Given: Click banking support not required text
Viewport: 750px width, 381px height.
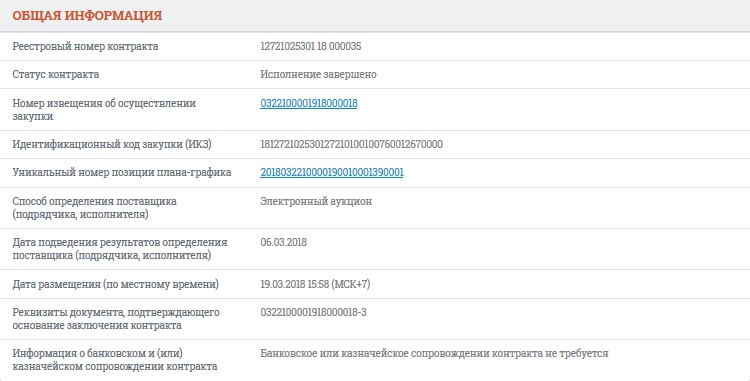Looking at the screenshot, I should [434, 353].
